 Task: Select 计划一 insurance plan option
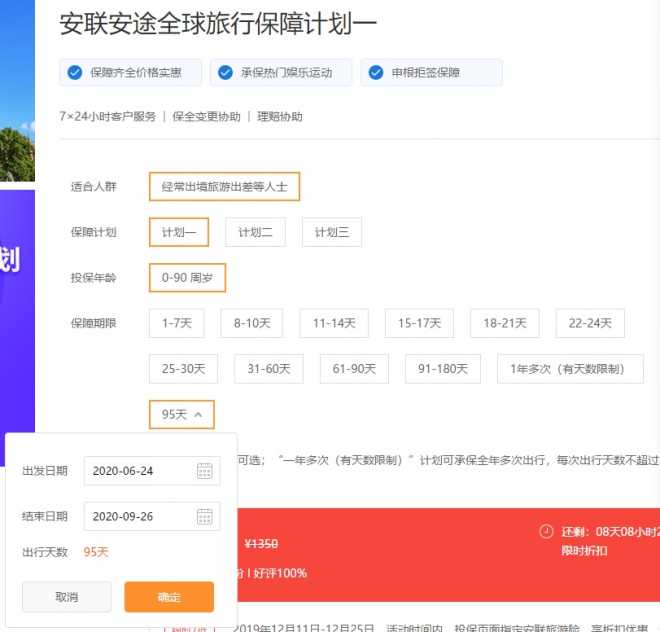click(178, 232)
